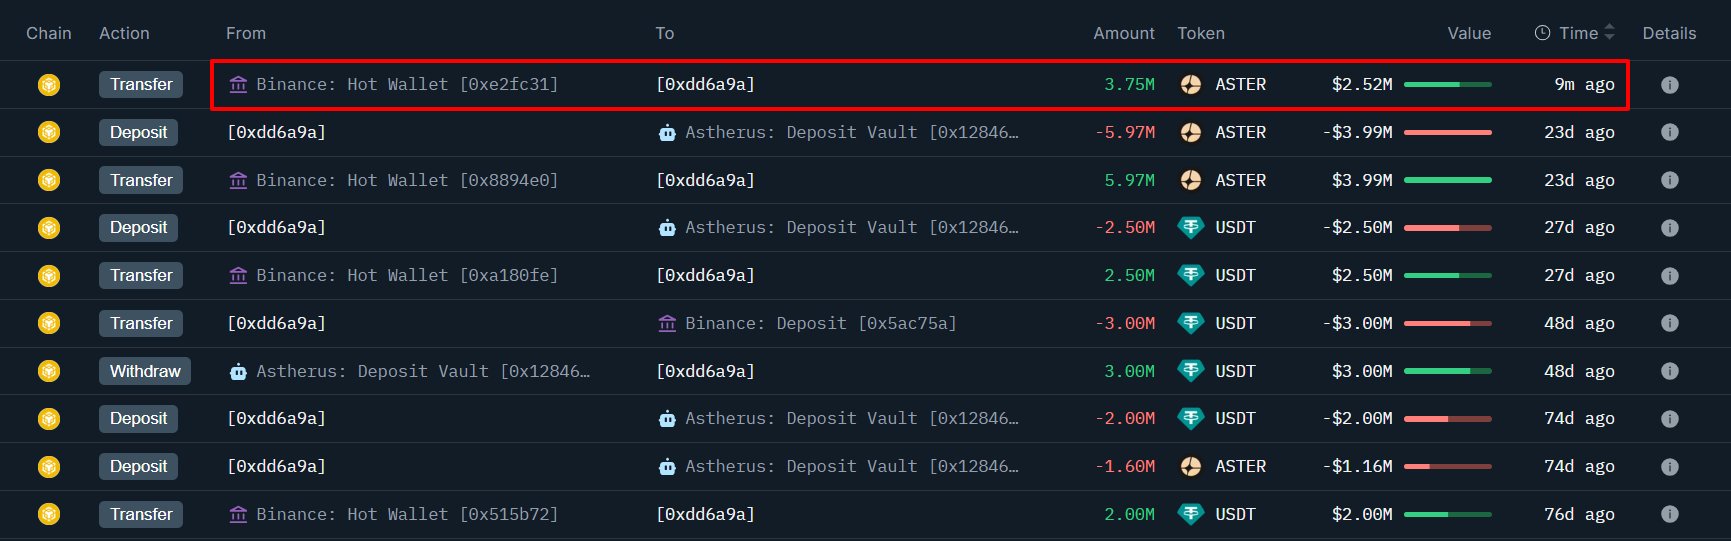Click the BNB chain icon in first row
The width and height of the screenshot is (1731, 541).
click(x=49, y=85)
